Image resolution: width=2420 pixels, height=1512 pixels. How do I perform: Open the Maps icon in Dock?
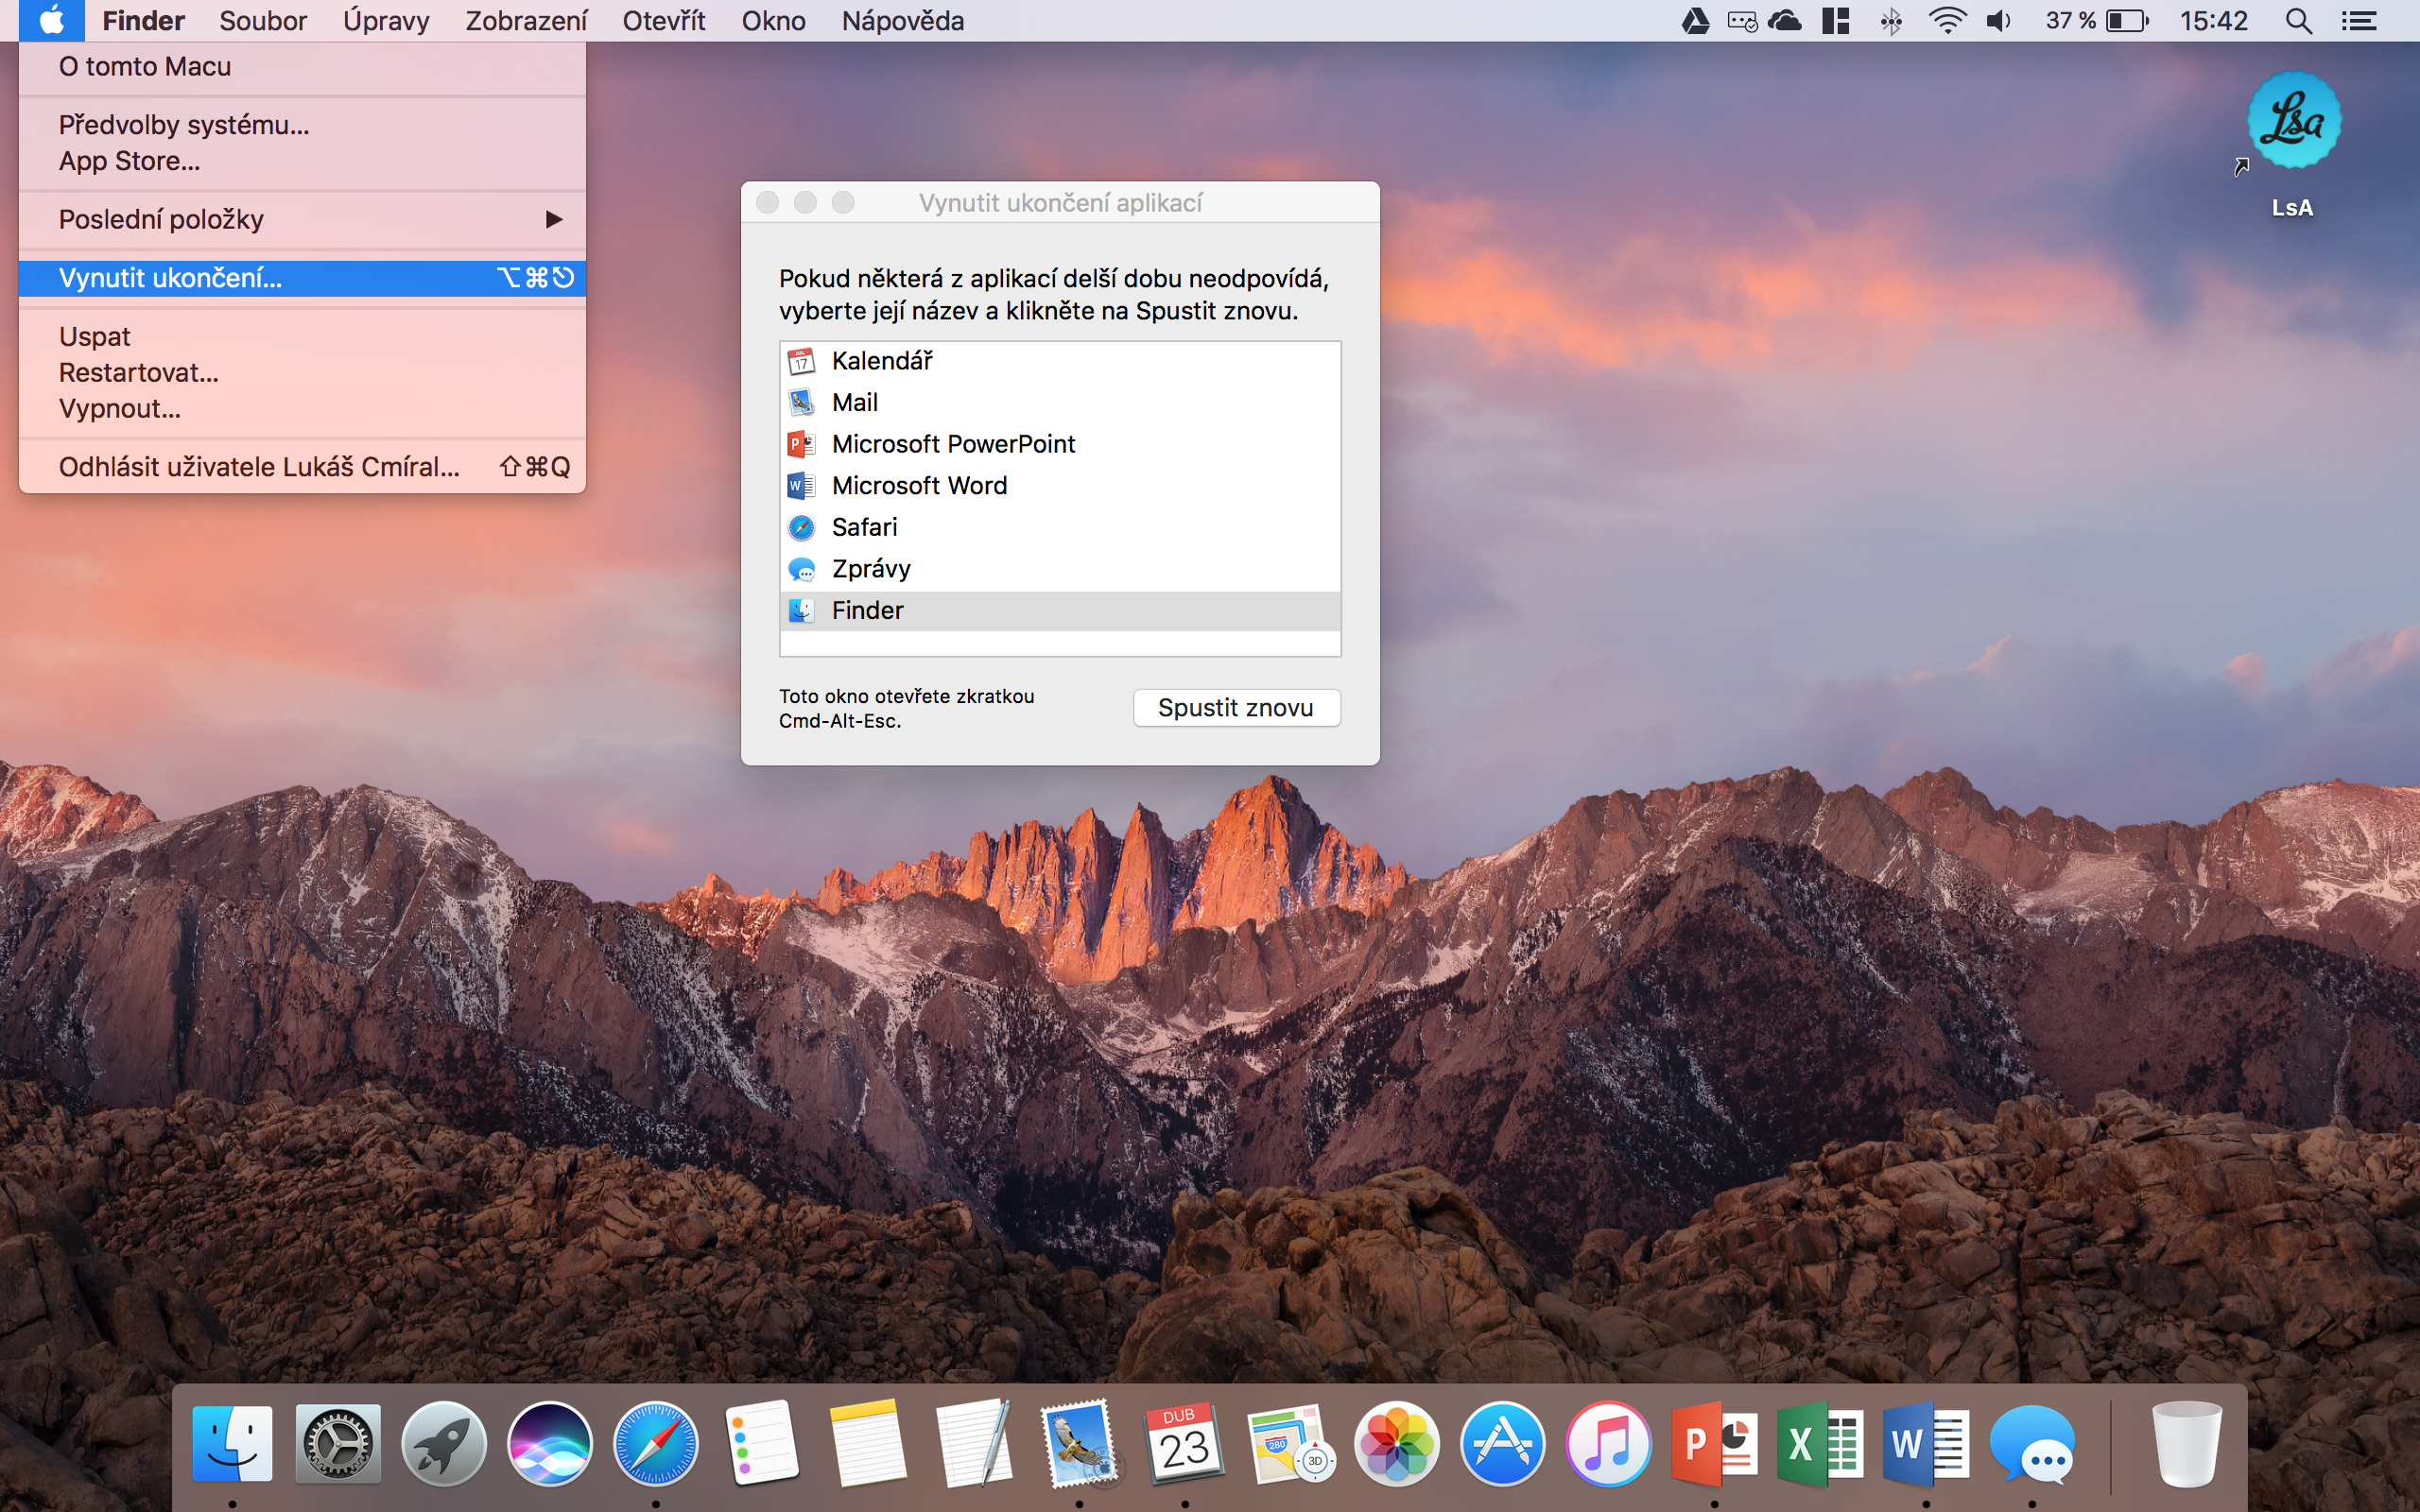coord(1290,1444)
